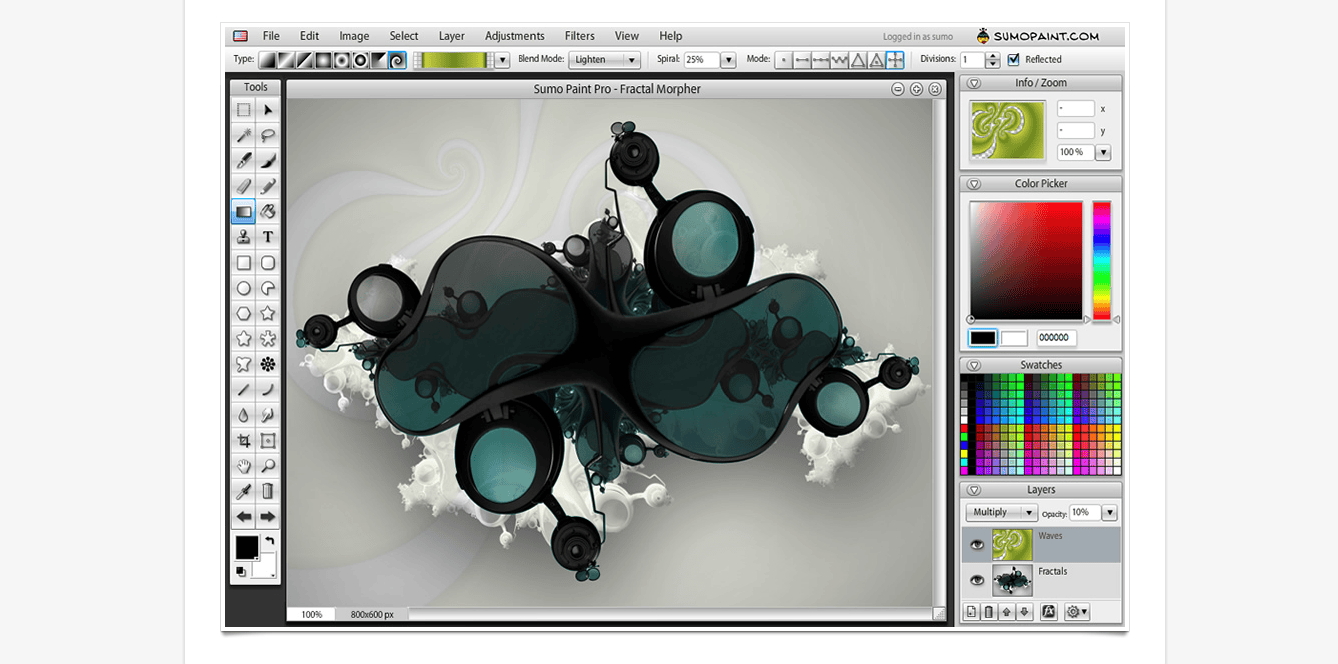The height and width of the screenshot is (664, 1338).
Task: Move layer down with arrow button
Action: click(1025, 612)
